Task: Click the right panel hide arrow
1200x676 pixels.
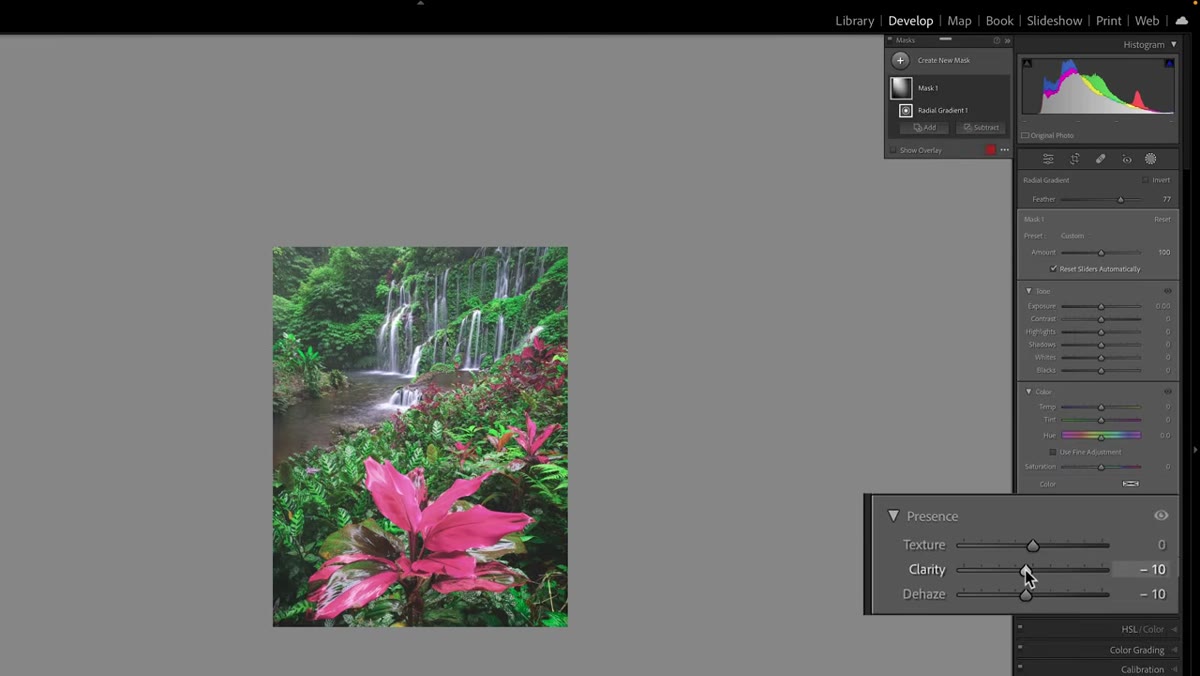Action: [x=1195, y=450]
